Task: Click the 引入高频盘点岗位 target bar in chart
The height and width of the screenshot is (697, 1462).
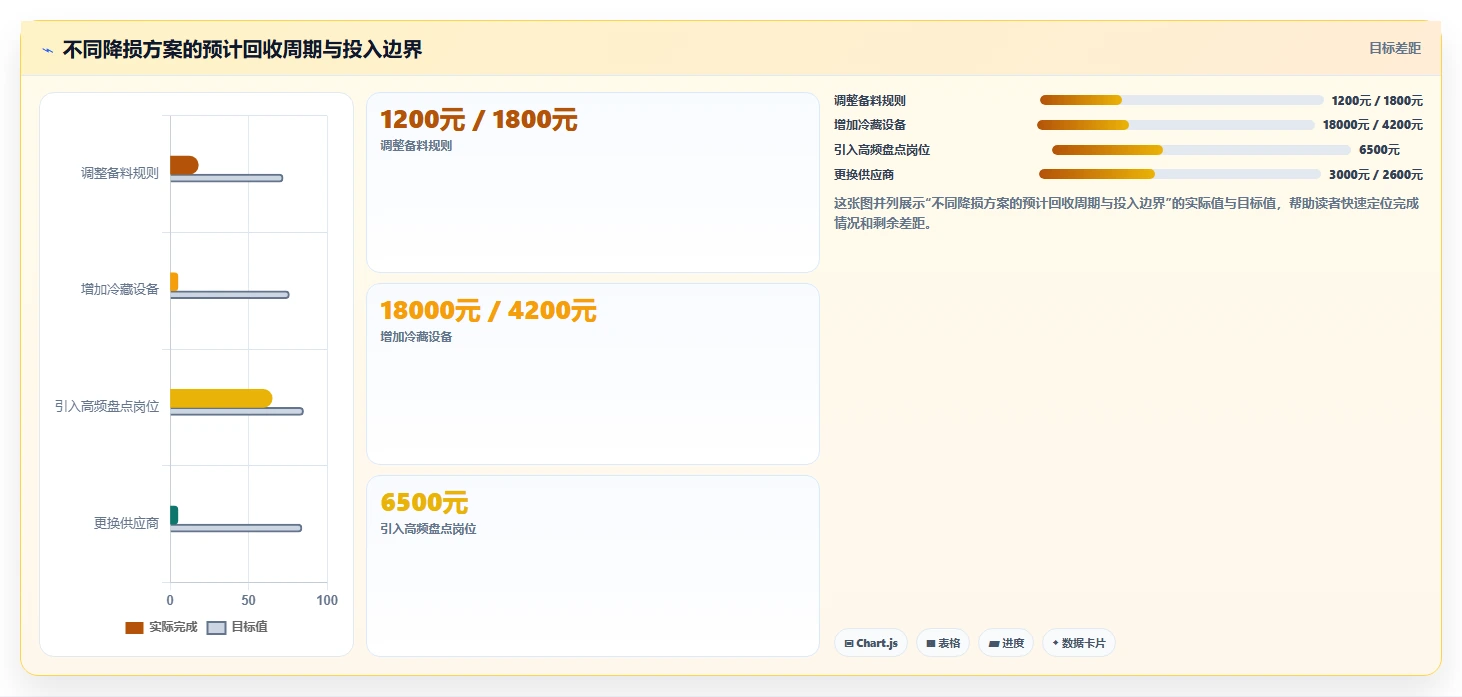Action: (x=236, y=411)
